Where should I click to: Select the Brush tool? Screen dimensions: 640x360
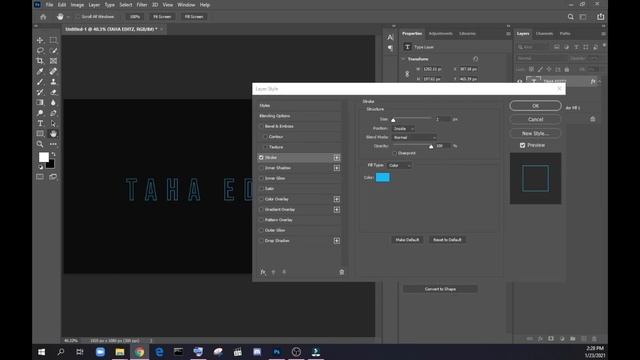[40, 82]
